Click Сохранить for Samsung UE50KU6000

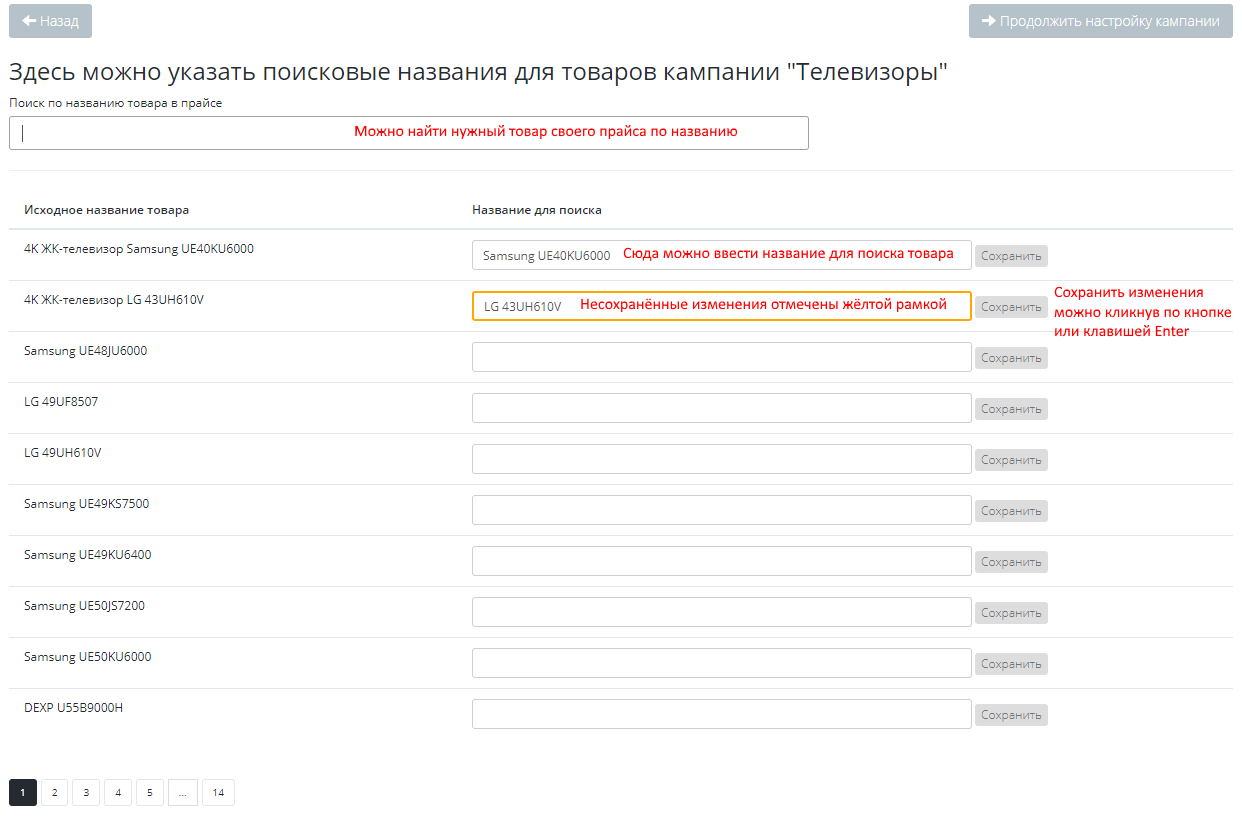coord(1011,664)
